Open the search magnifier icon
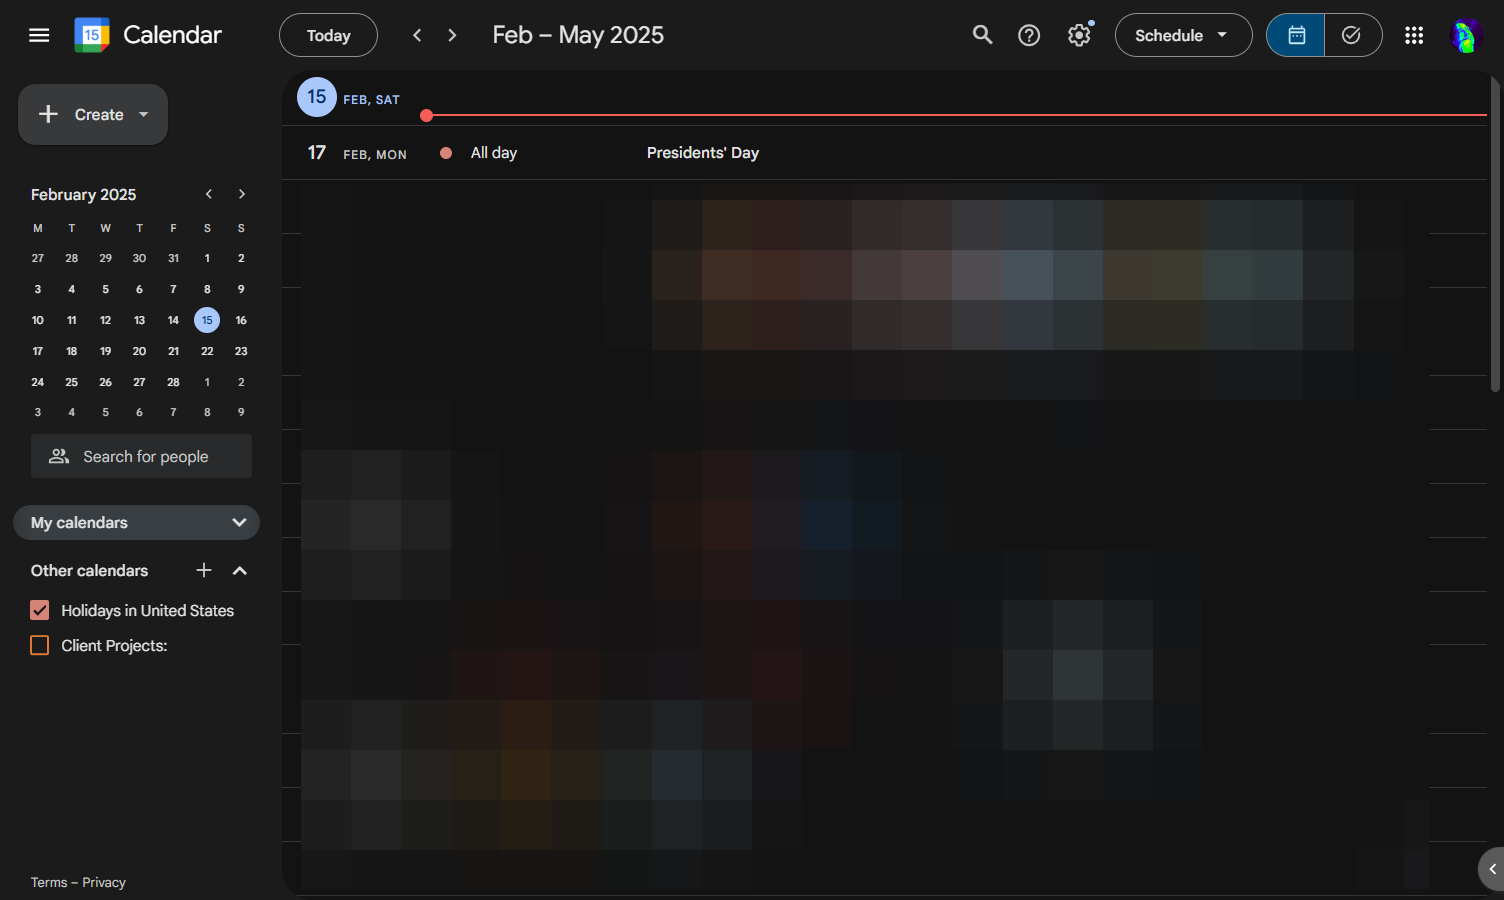Image resolution: width=1504 pixels, height=900 pixels. point(983,35)
